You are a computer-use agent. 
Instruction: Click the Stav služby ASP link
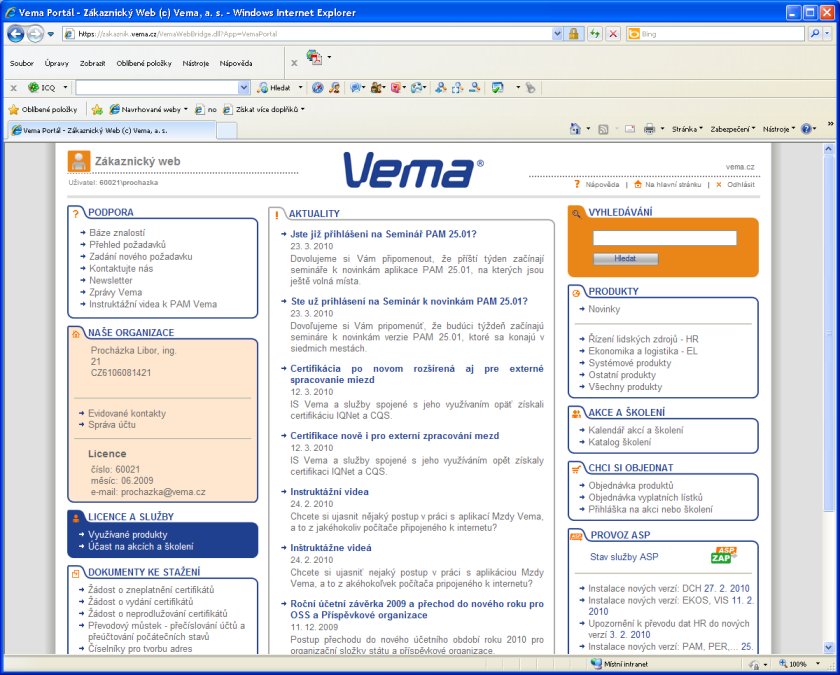pos(624,557)
